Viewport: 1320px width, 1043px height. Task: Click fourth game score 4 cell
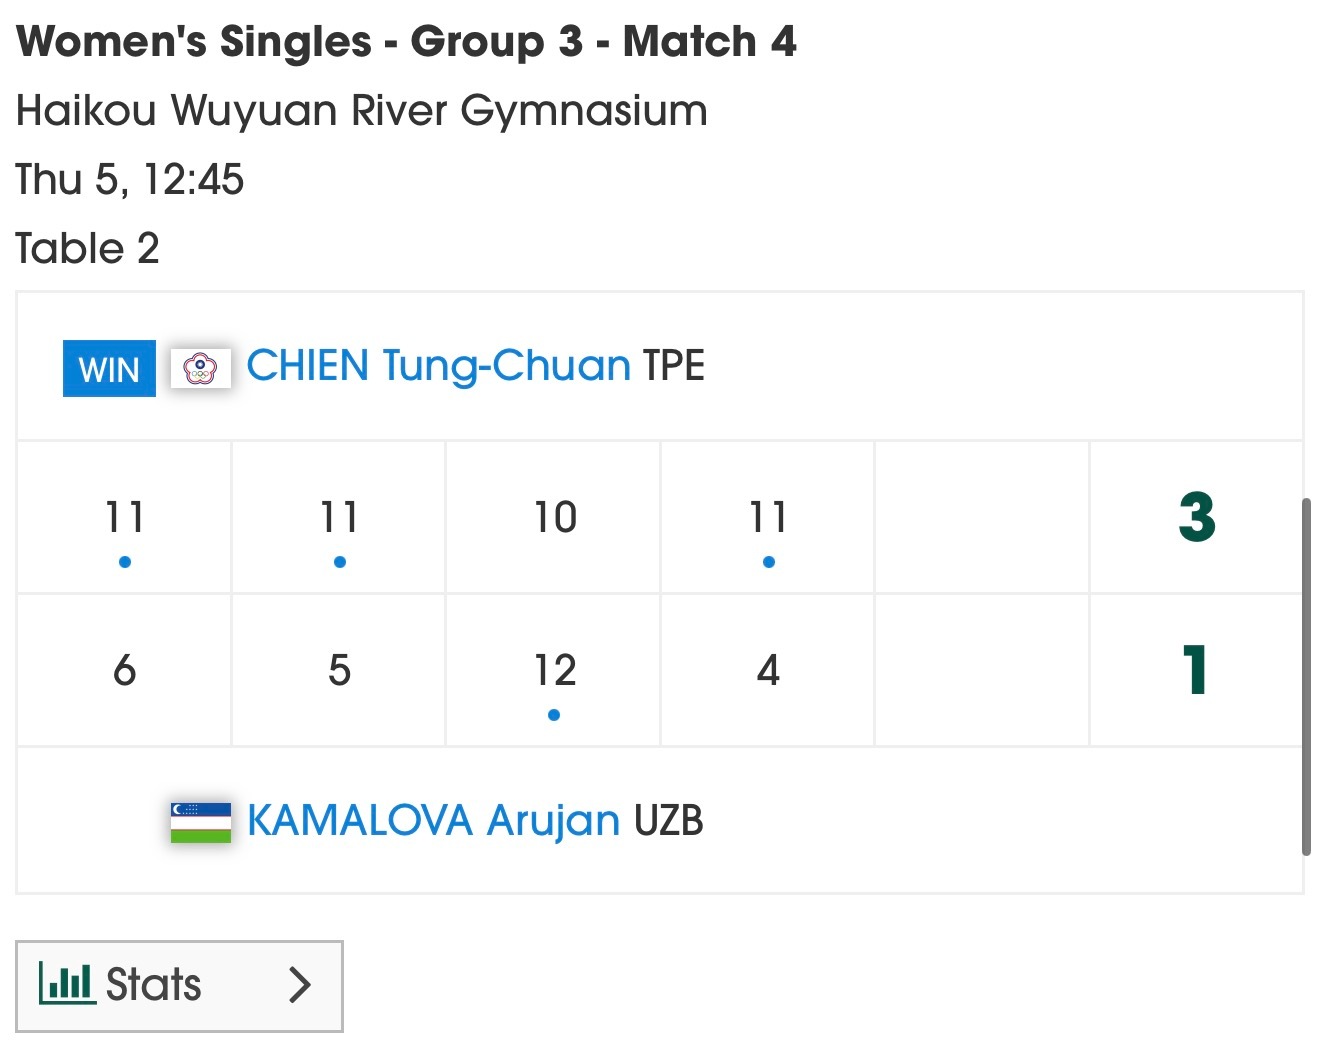coord(768,670)
